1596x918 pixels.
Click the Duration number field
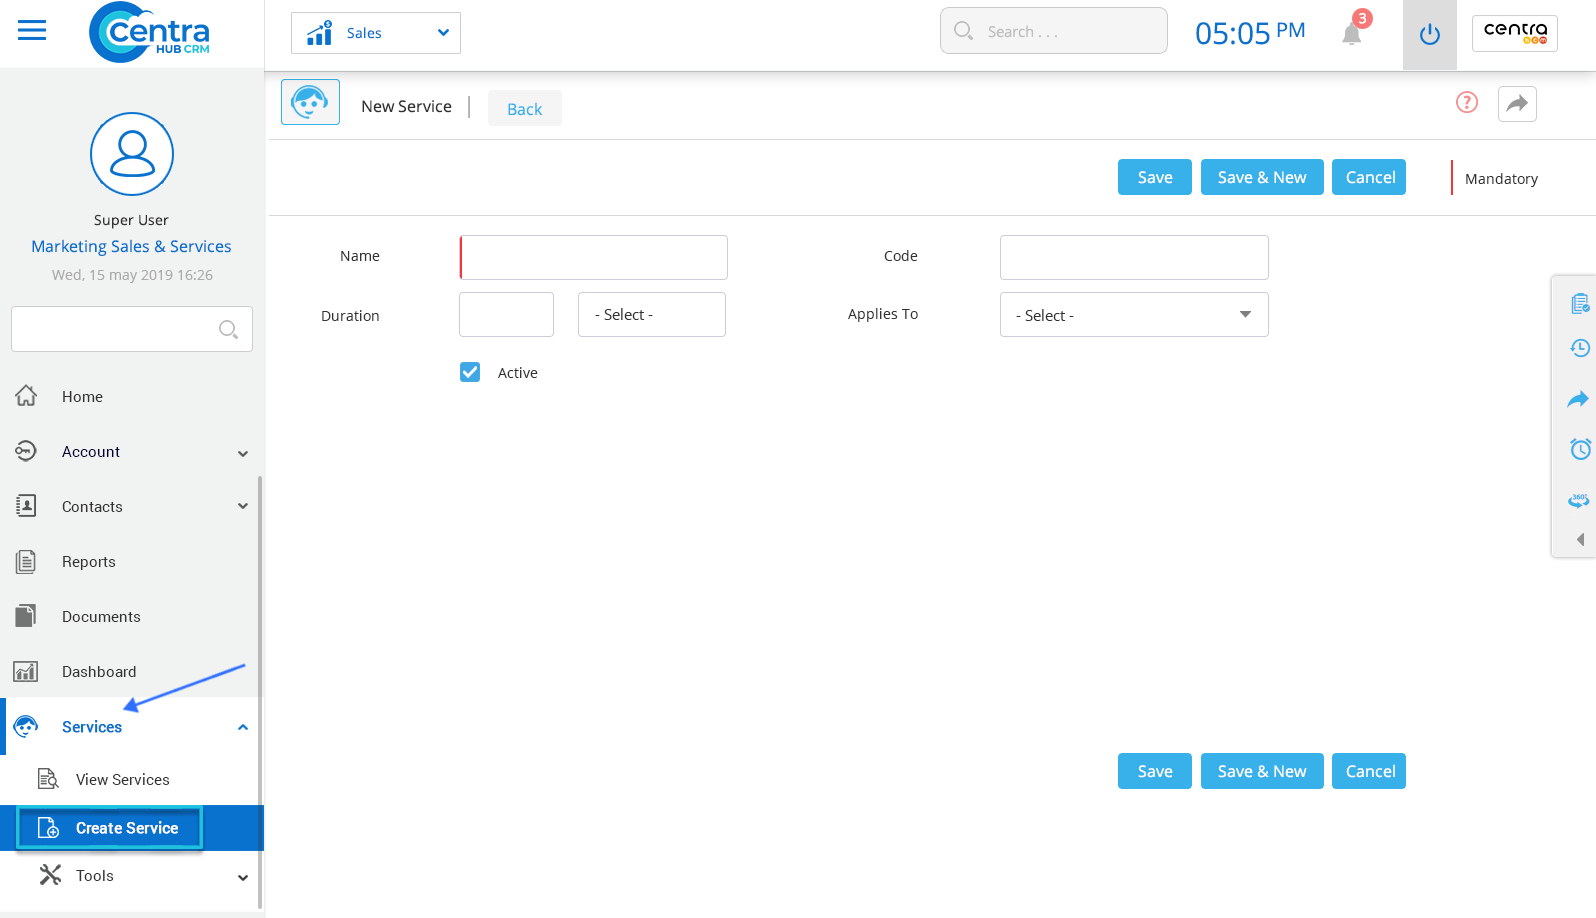[506, 314]
